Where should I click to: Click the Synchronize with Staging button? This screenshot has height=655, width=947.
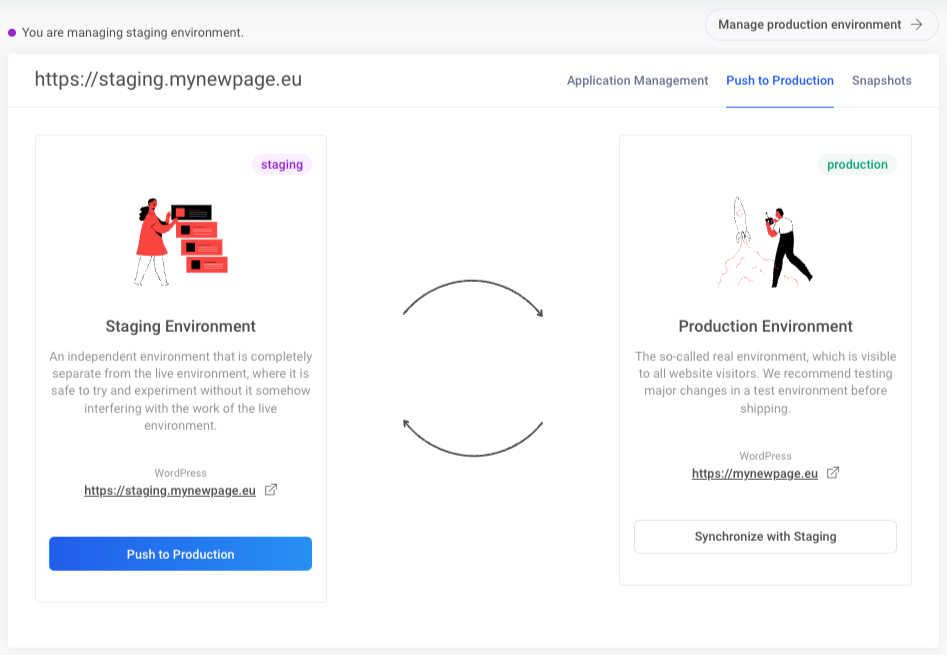(765, 537)
